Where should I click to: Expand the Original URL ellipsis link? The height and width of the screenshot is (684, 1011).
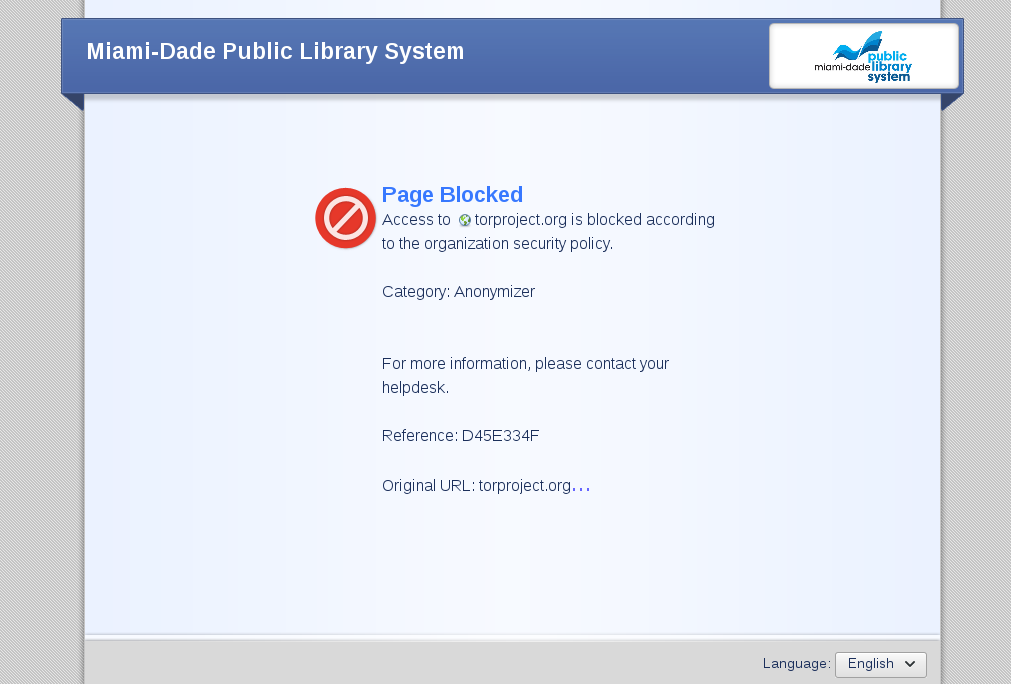click(581, 487)
